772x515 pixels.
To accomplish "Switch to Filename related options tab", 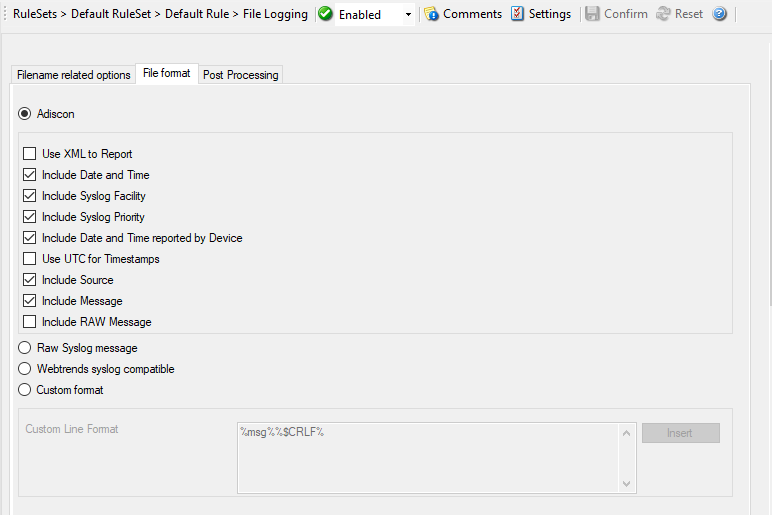I will pyautogui.click(x=73, y=75).
